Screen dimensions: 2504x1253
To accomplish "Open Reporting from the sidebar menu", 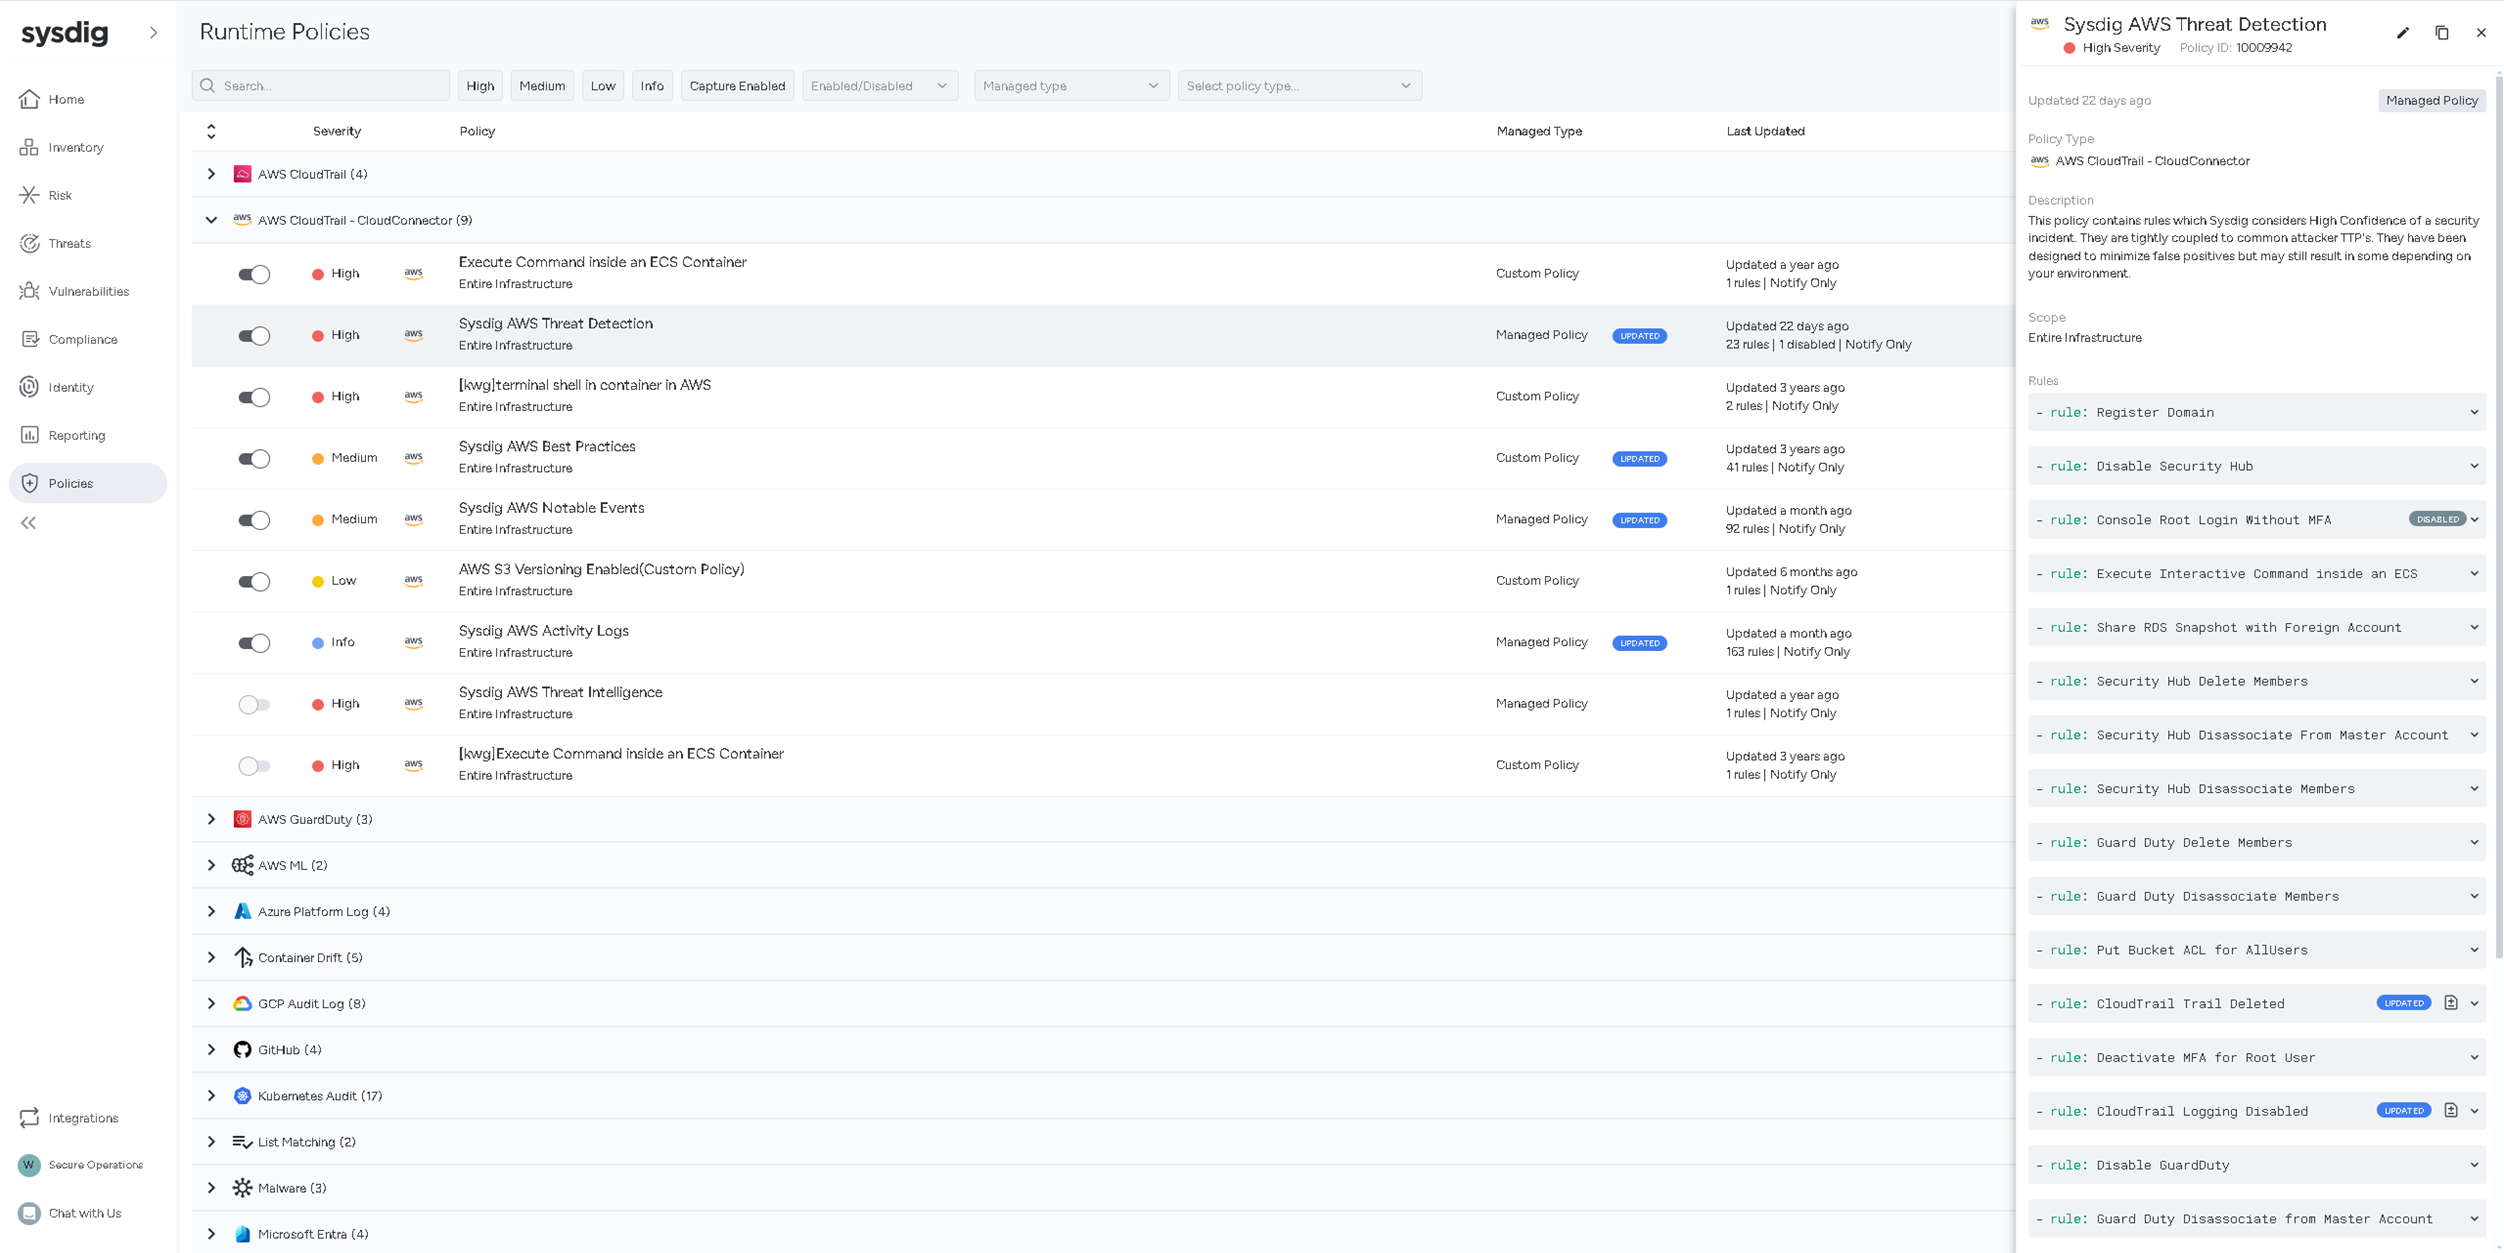I will 76,435.
